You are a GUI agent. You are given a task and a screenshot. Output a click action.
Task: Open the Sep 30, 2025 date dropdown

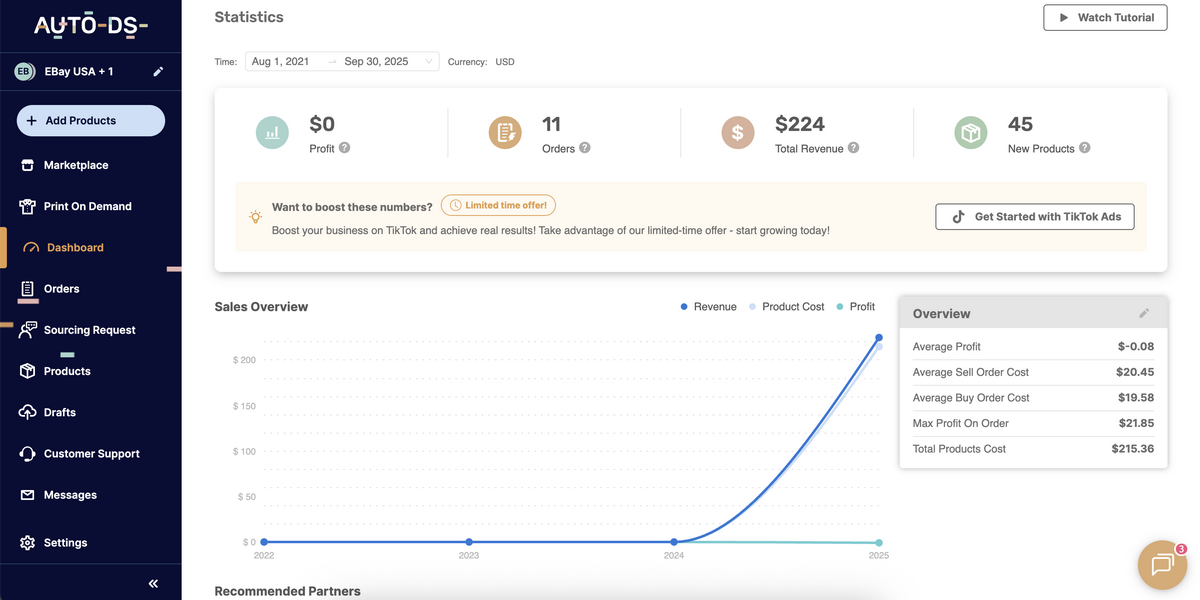(x=378, y=61)
